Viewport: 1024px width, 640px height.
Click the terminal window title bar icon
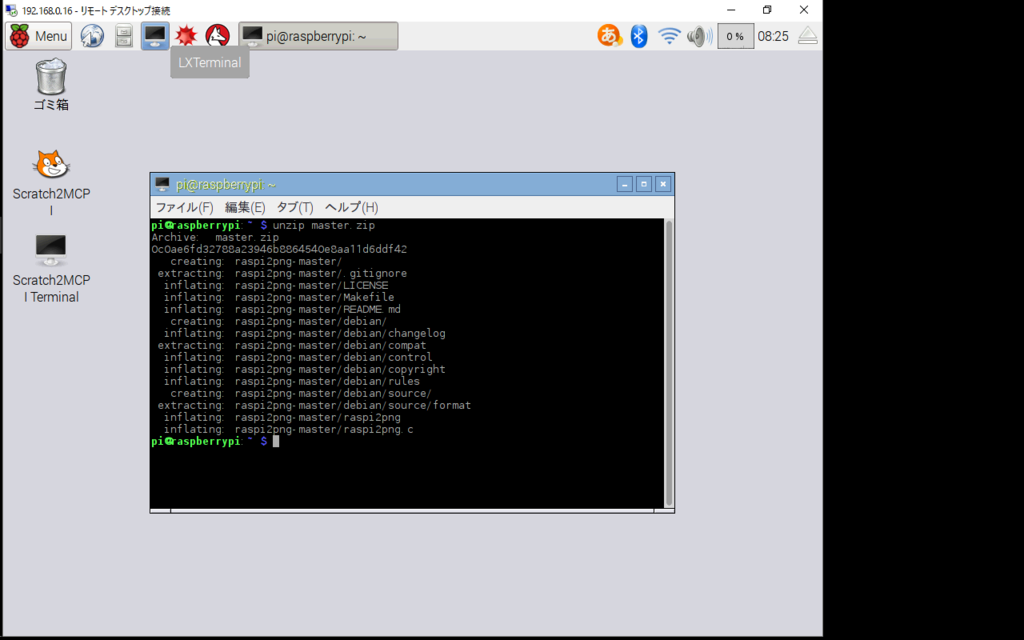coord(163,184)
